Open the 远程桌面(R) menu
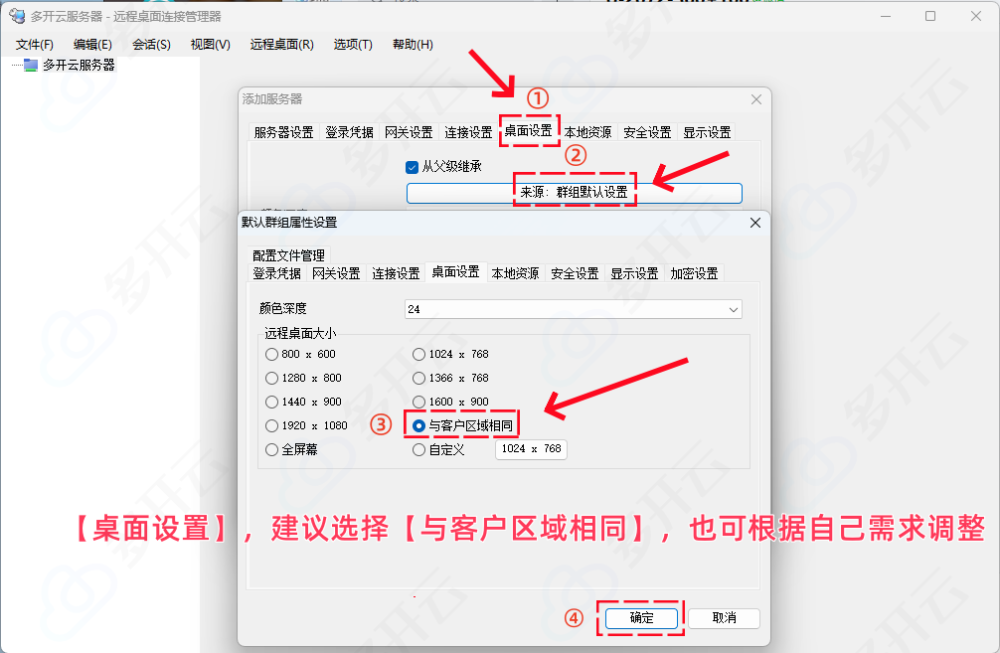Screen dimensions: 1000x653 tap(282, 45)
